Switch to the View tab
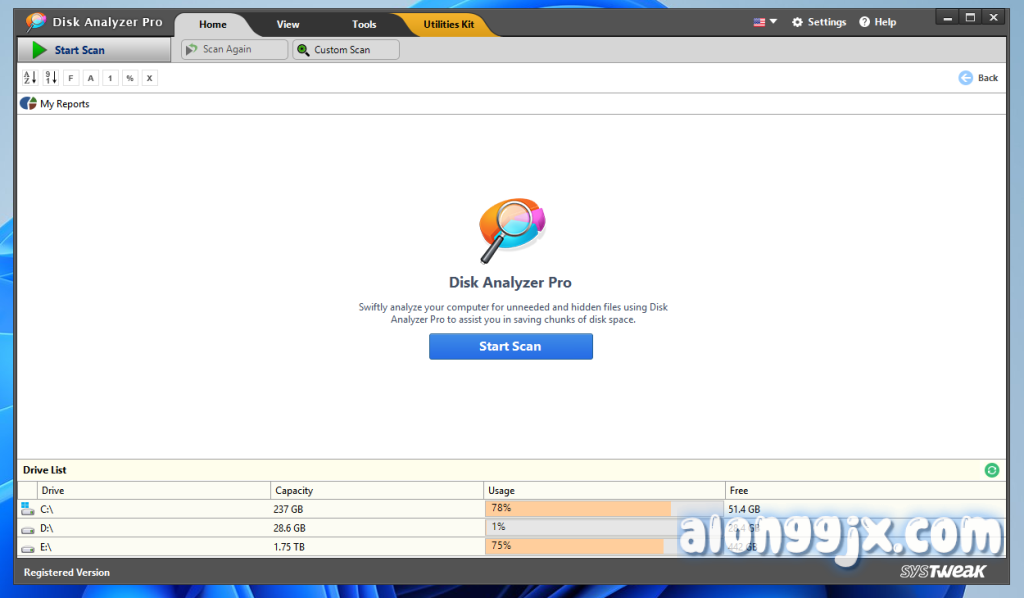 [x=288, y=24]
